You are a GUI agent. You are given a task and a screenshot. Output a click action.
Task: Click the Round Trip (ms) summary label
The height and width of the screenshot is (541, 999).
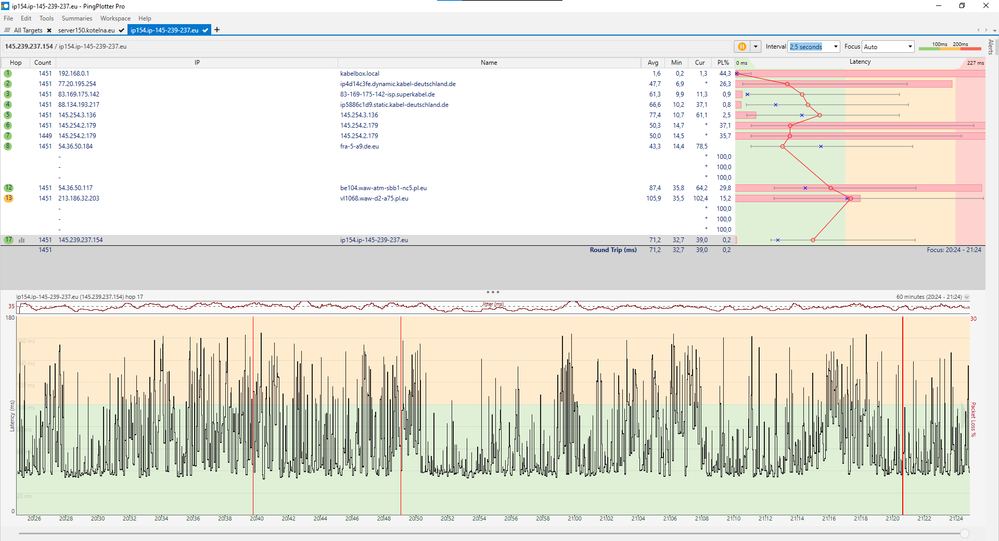(x=613, y=250)
